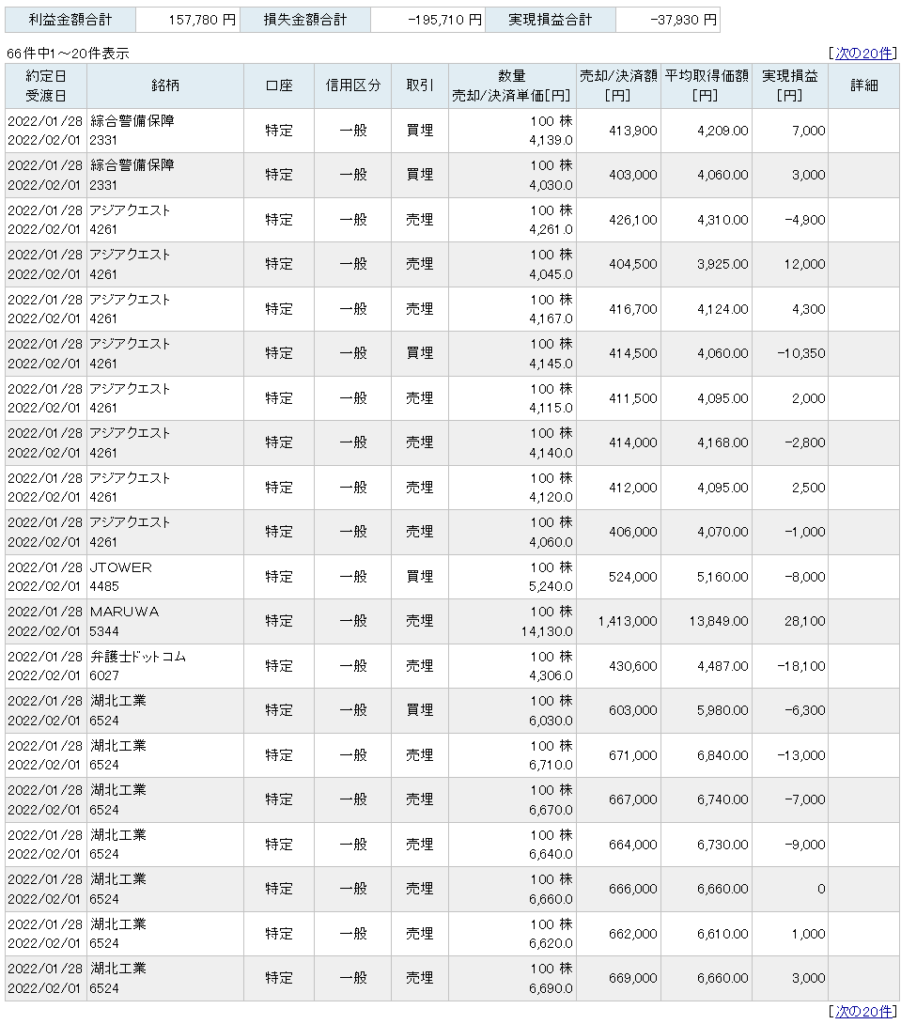Viewport: 901px width, 1024px height.
Task: Click the 430,600 settlement amount cell
Action: click(618, 666)
